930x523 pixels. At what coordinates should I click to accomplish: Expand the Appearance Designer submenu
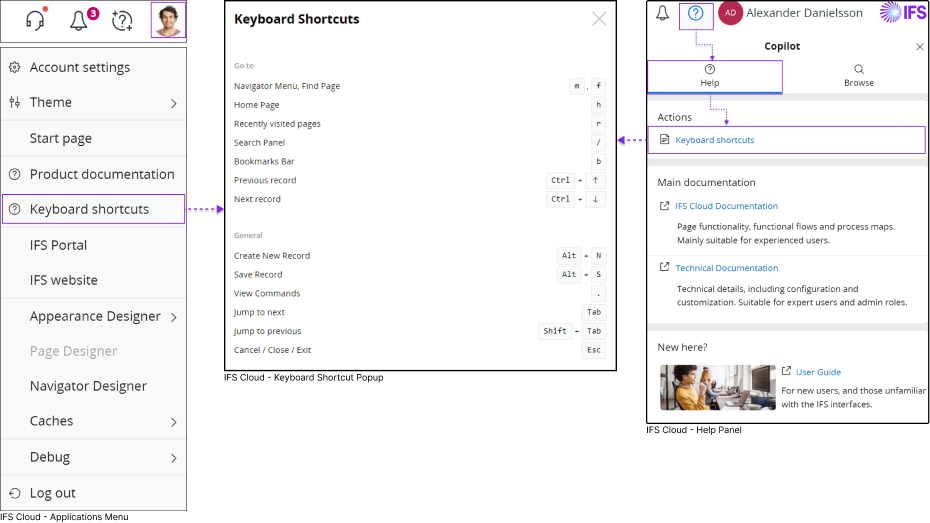click(173, 317)
